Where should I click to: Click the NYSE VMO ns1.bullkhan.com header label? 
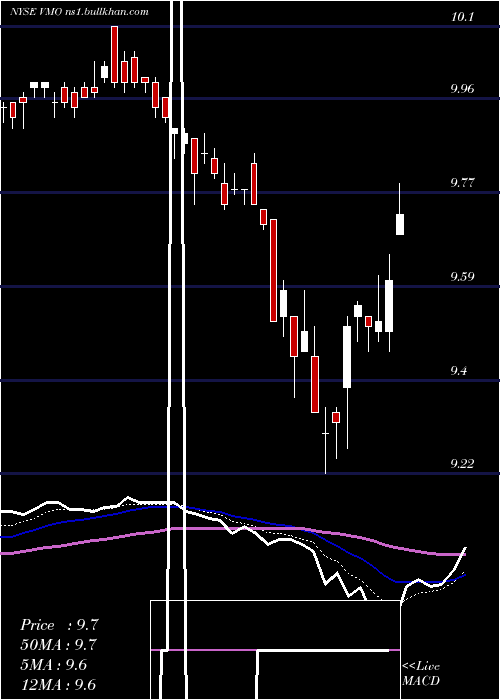[79, 12]
